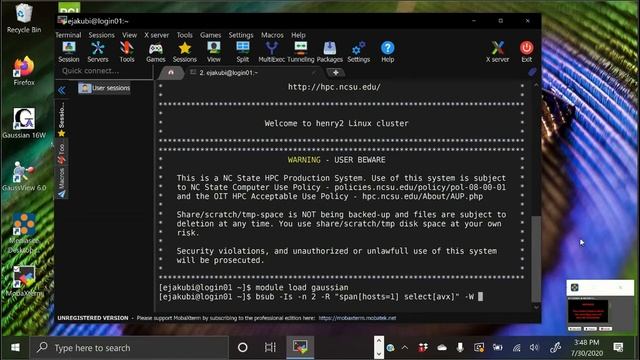The image size is (640, 360).
Task: Click the Windows Start button
Action: 15,347
